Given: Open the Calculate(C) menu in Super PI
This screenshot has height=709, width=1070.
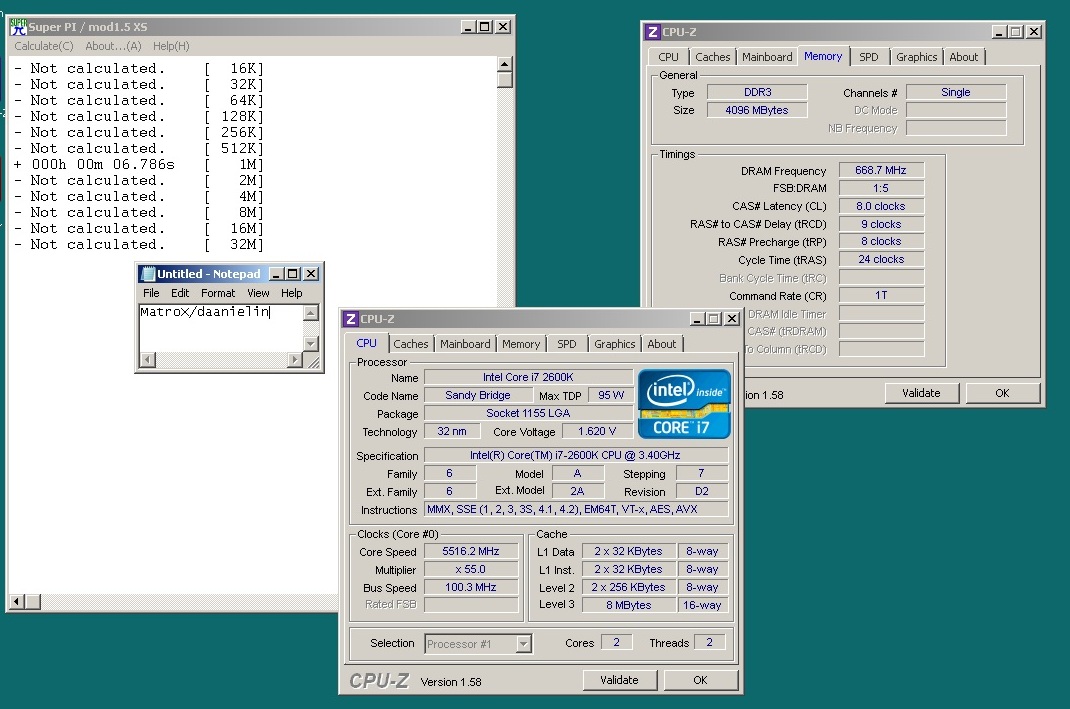Looking at the screenshot, I should point(44,46).
